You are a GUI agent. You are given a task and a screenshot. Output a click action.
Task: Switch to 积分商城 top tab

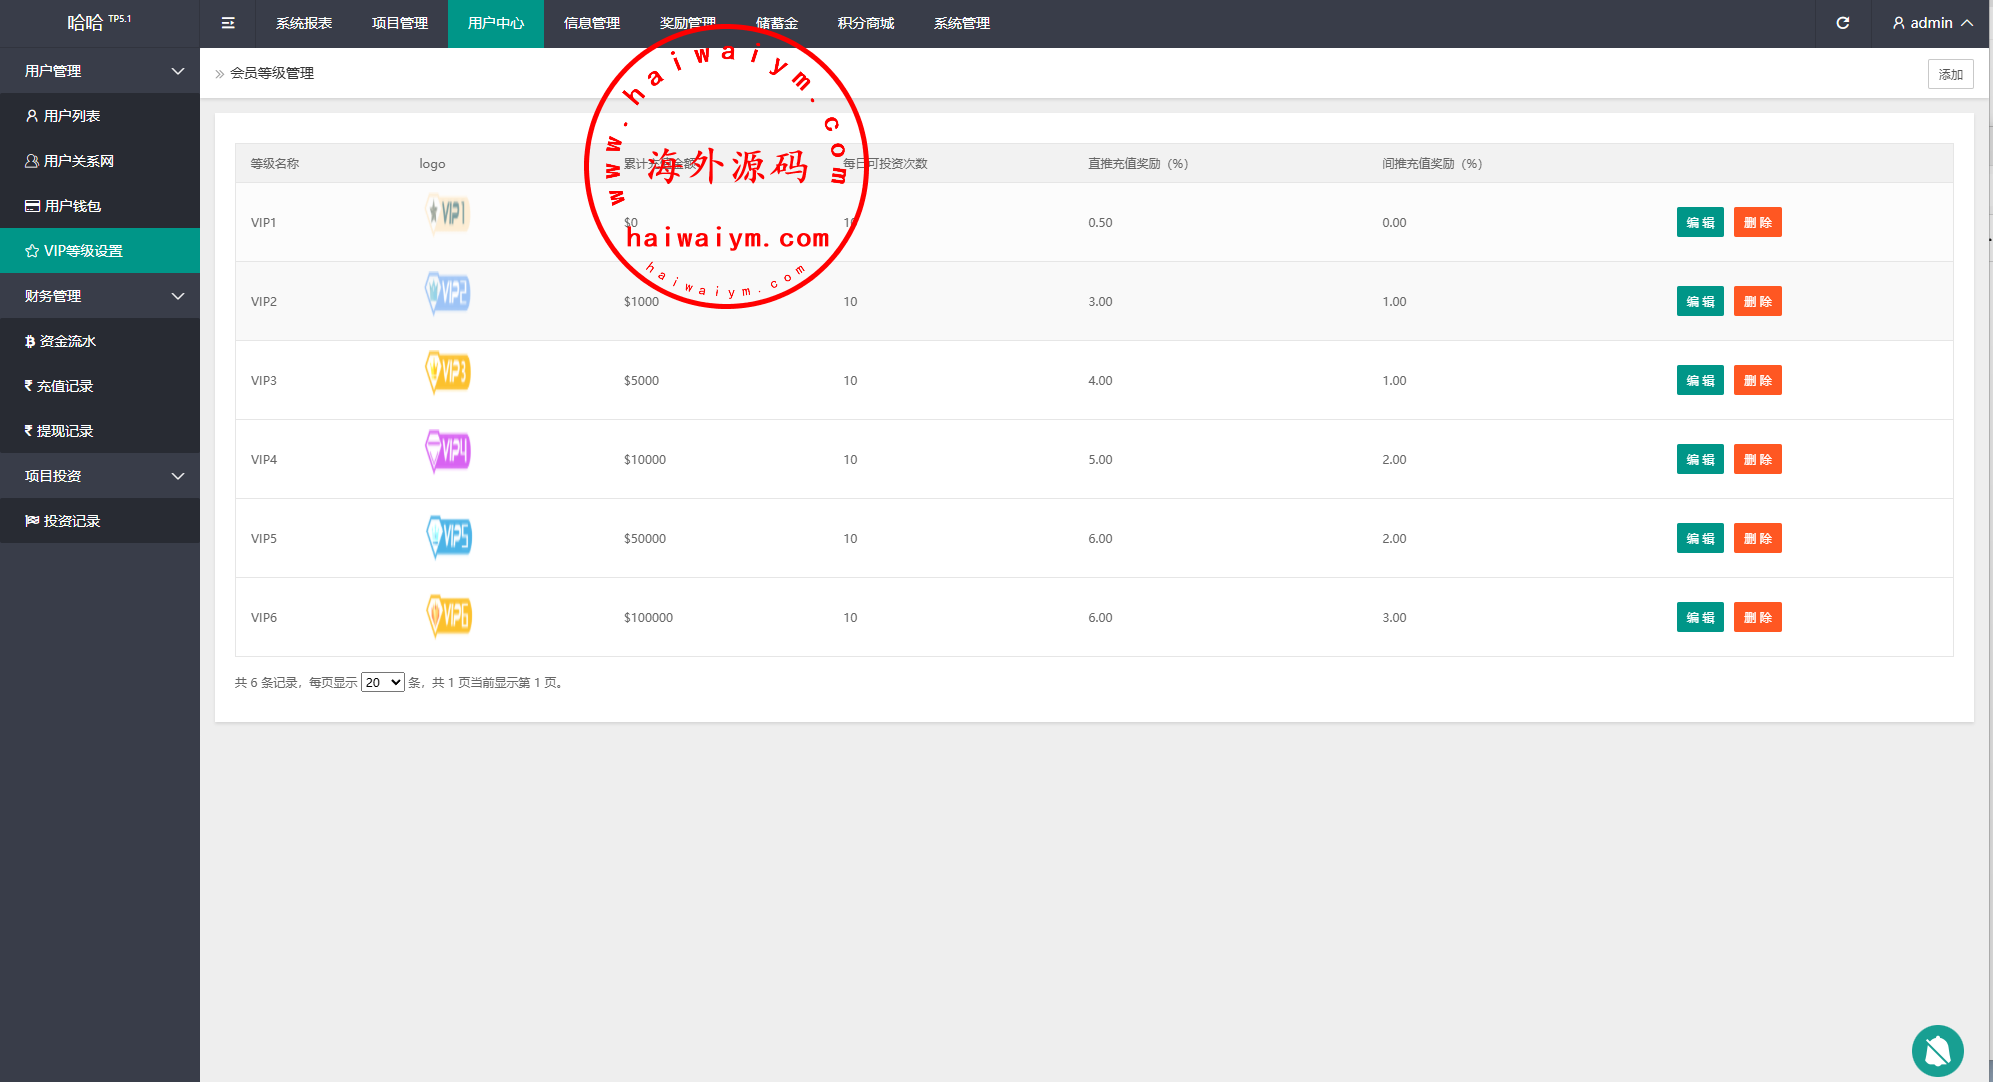pos(866,23)
